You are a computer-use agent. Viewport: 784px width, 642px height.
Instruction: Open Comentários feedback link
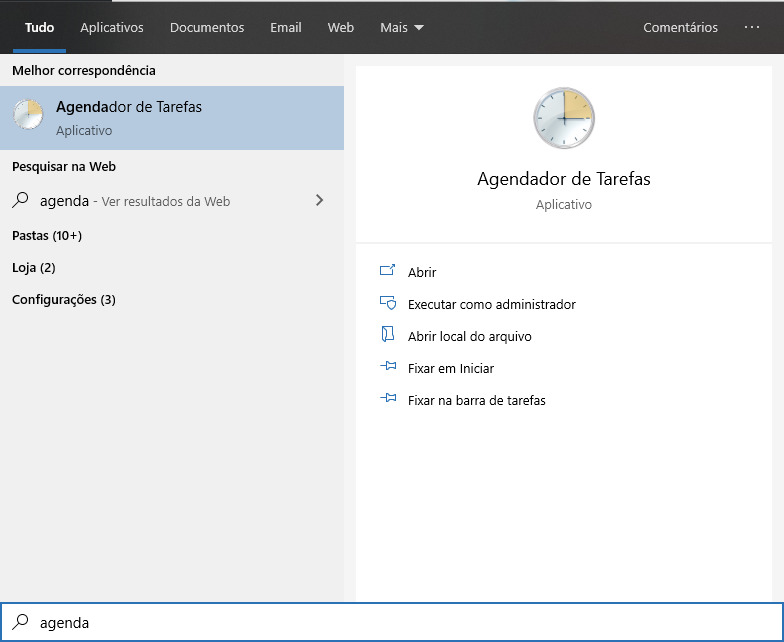pos(680,28)
